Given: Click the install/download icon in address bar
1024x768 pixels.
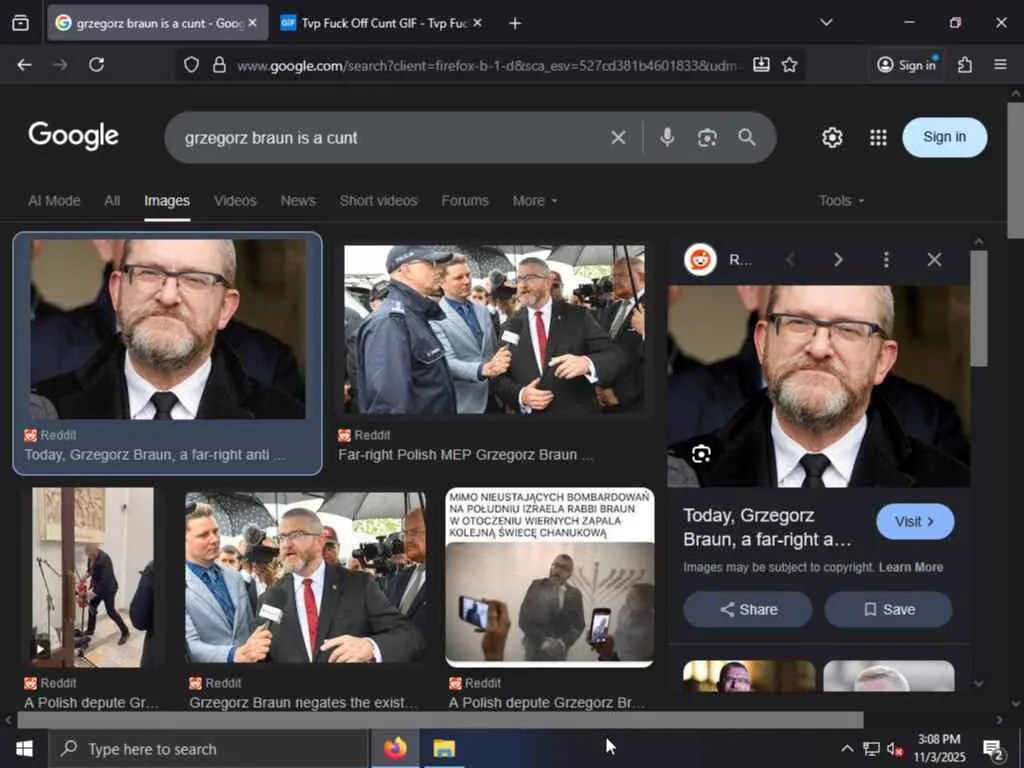Looking at the screenshot, I should (761, 65).
